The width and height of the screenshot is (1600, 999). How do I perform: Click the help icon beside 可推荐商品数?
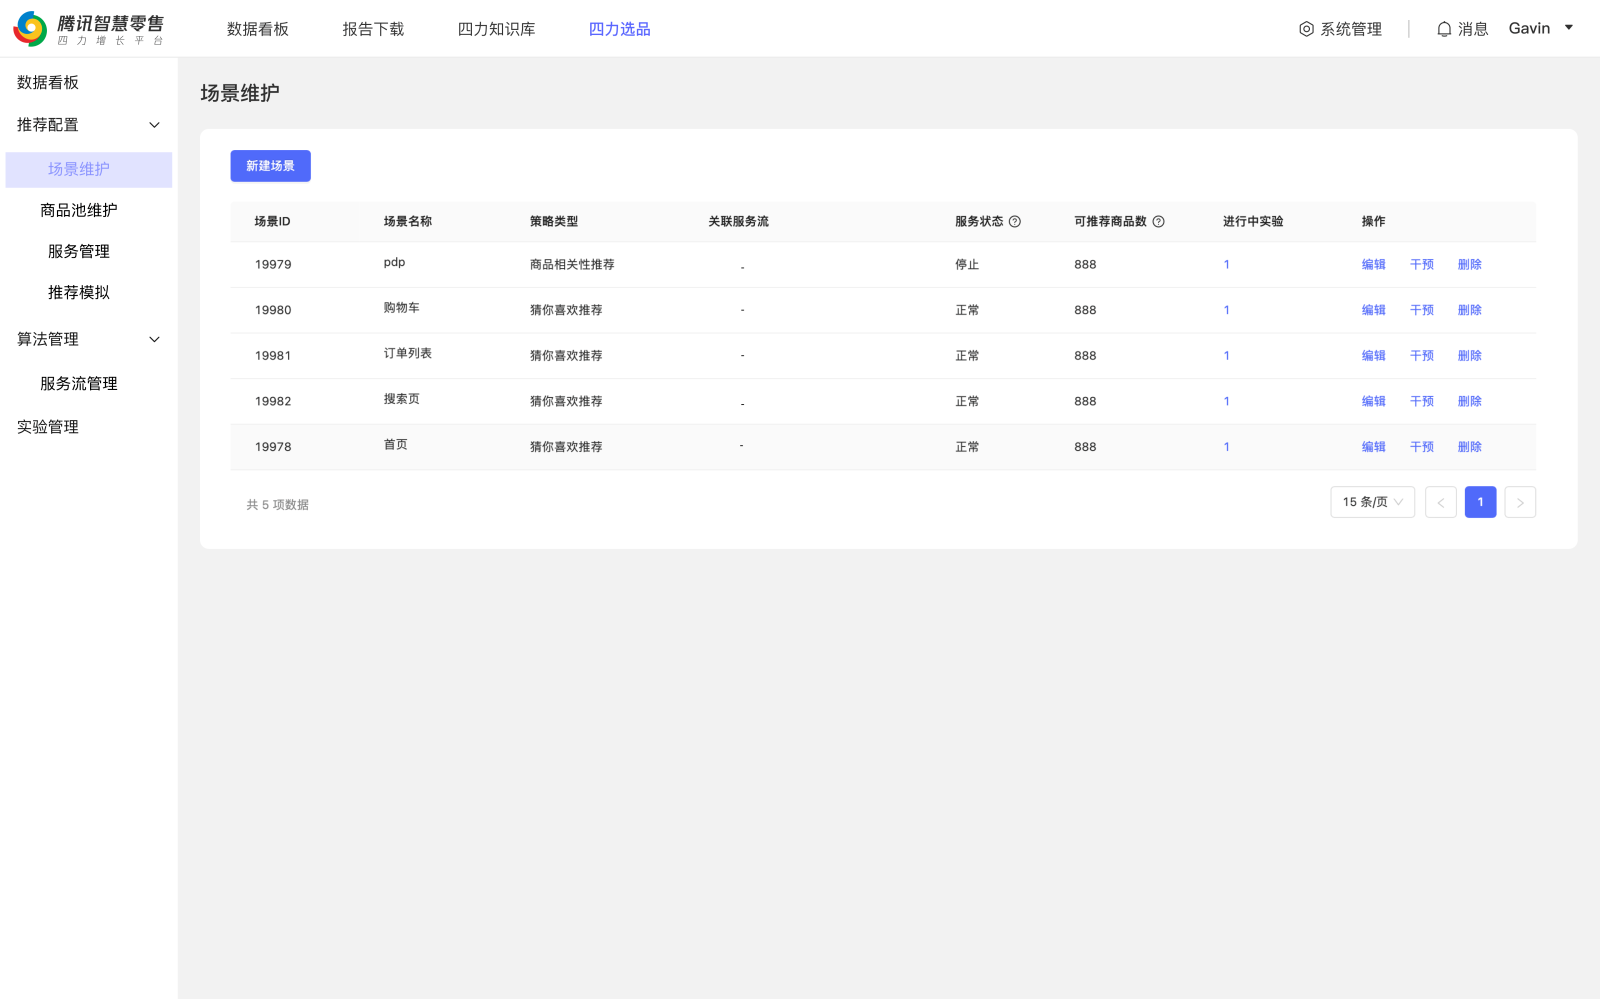[1159, 222]
